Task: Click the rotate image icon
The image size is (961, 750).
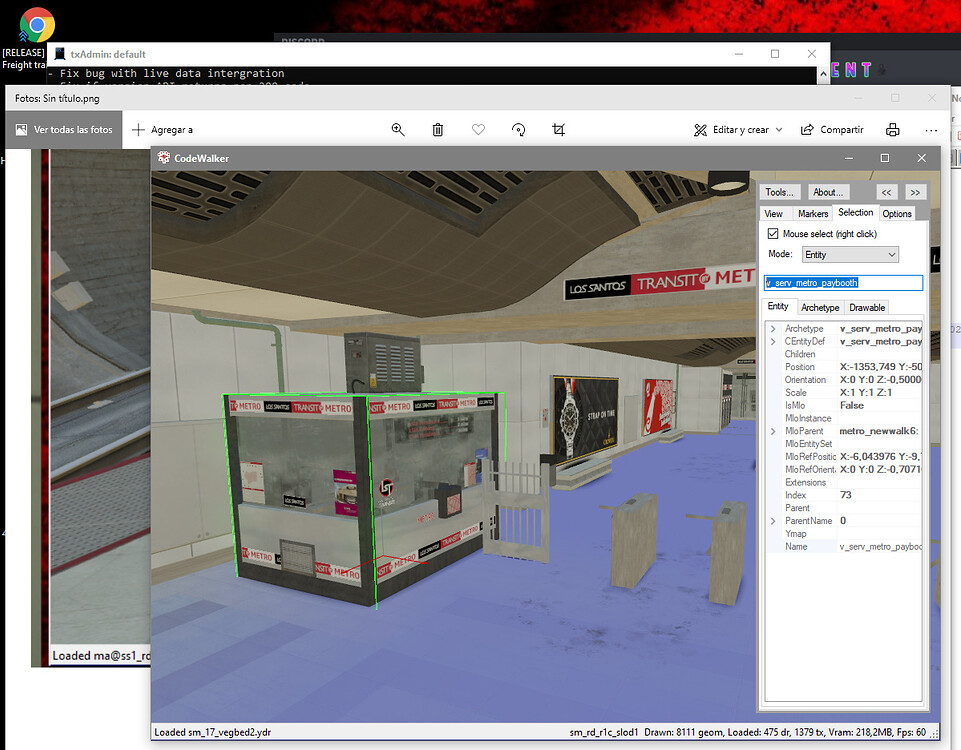Action: (x=518, y=130)
